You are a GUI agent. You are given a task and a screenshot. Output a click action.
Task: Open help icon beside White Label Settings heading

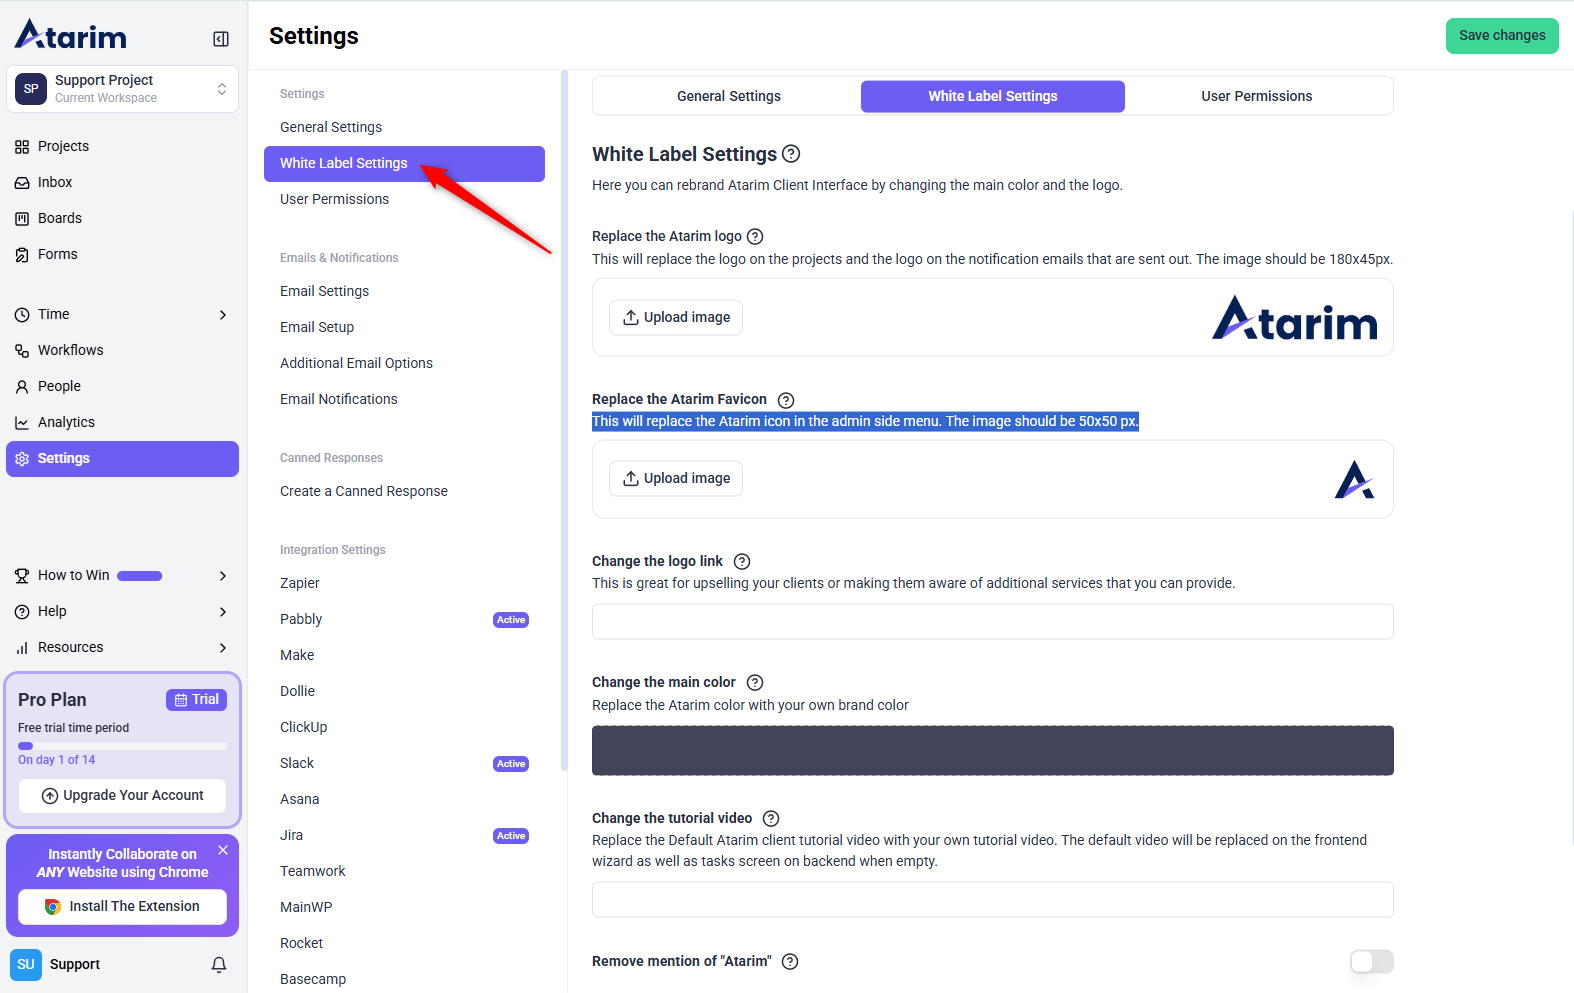pos(791,154)
